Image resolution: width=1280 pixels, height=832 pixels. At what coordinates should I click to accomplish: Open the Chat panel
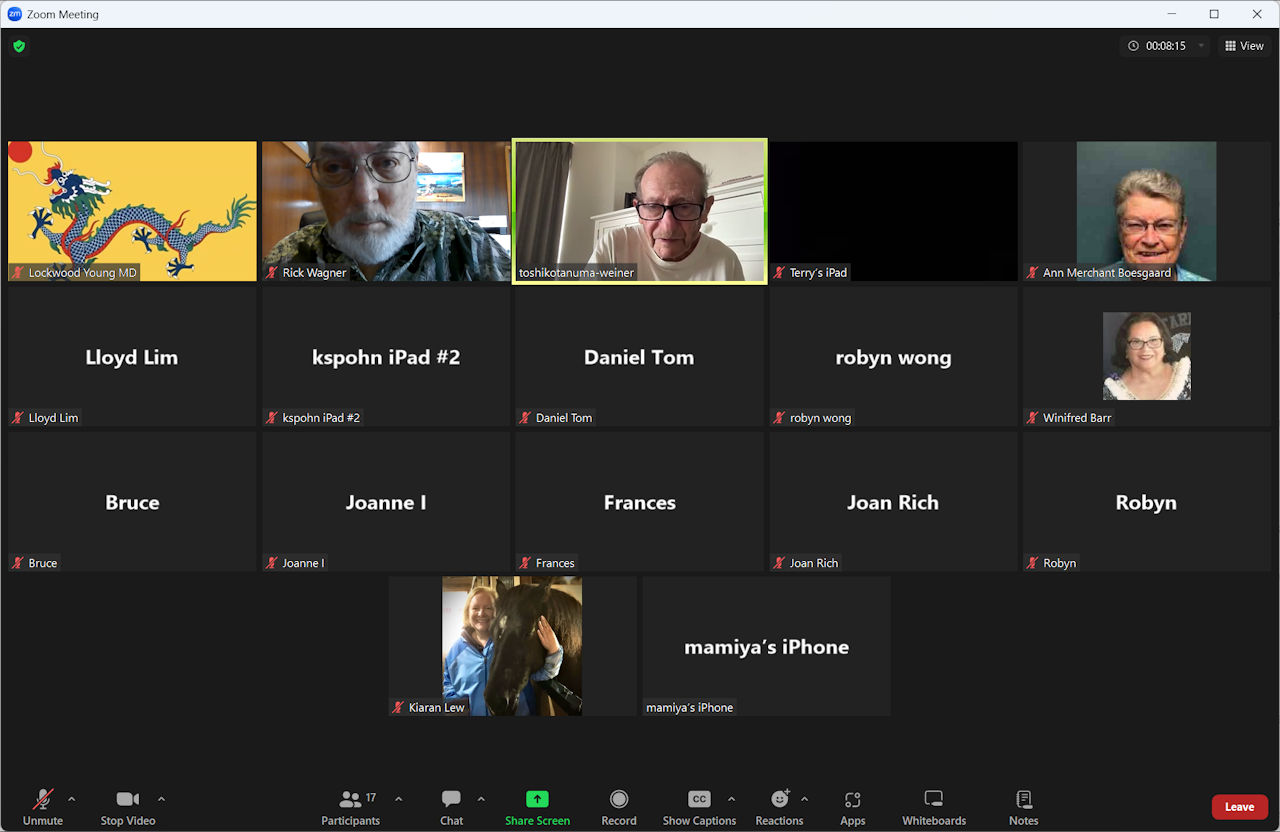point(452,807)
